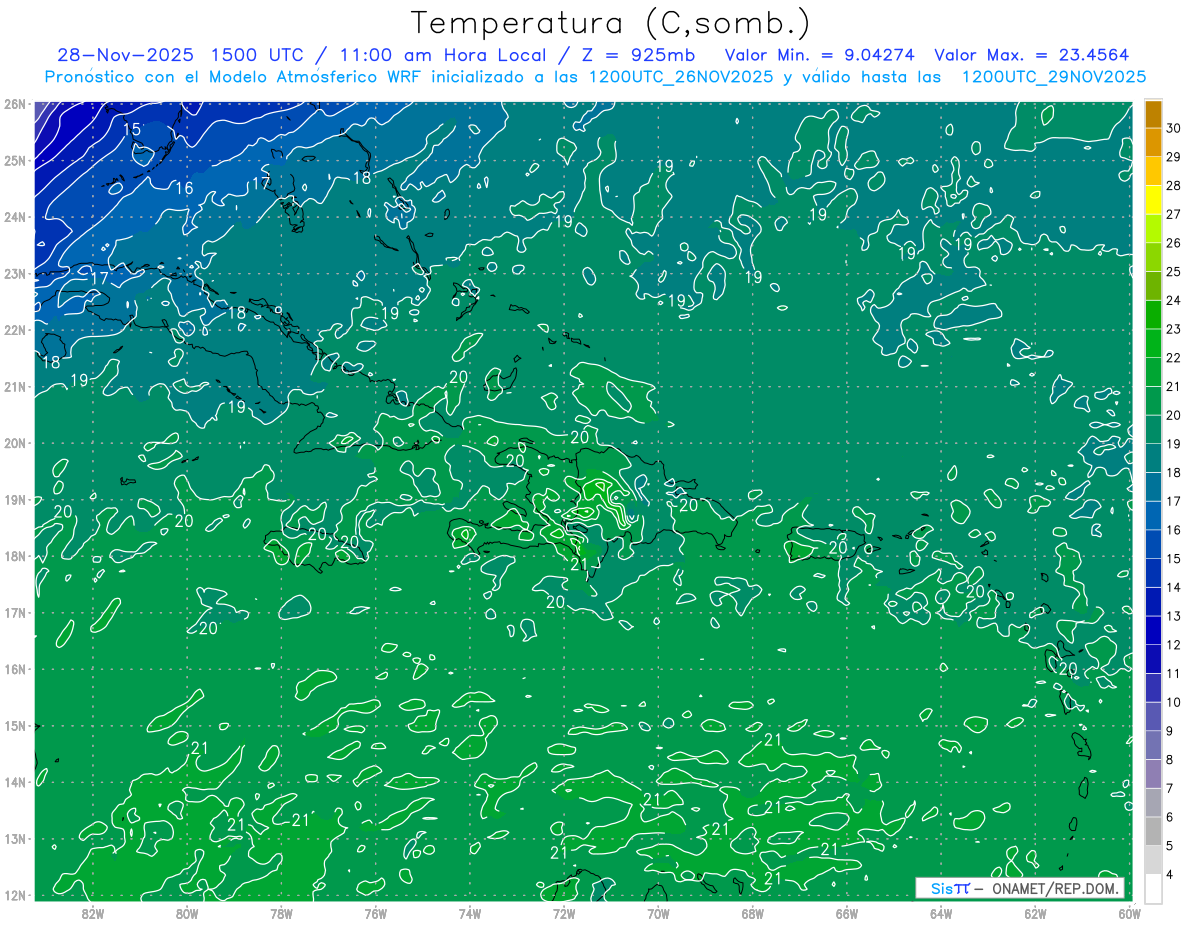Click the '74W' longitude axis label
The width and height of the screenshot is (1200, 927).
click(x=470, y=913)
